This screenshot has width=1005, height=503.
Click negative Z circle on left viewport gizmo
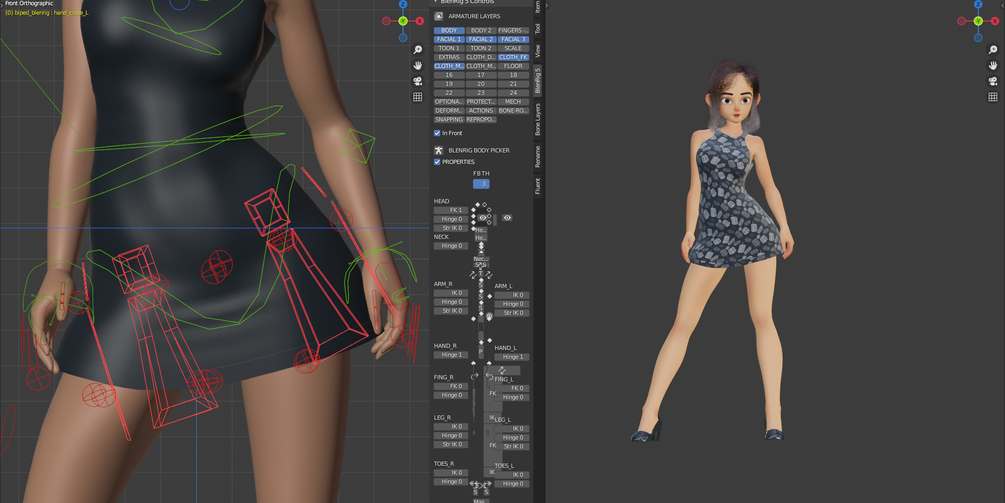tap(403, 37)
